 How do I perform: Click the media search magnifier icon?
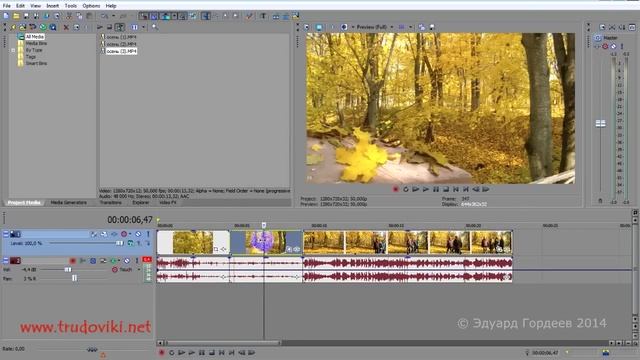pyautogui.click(x=155, y=27)
